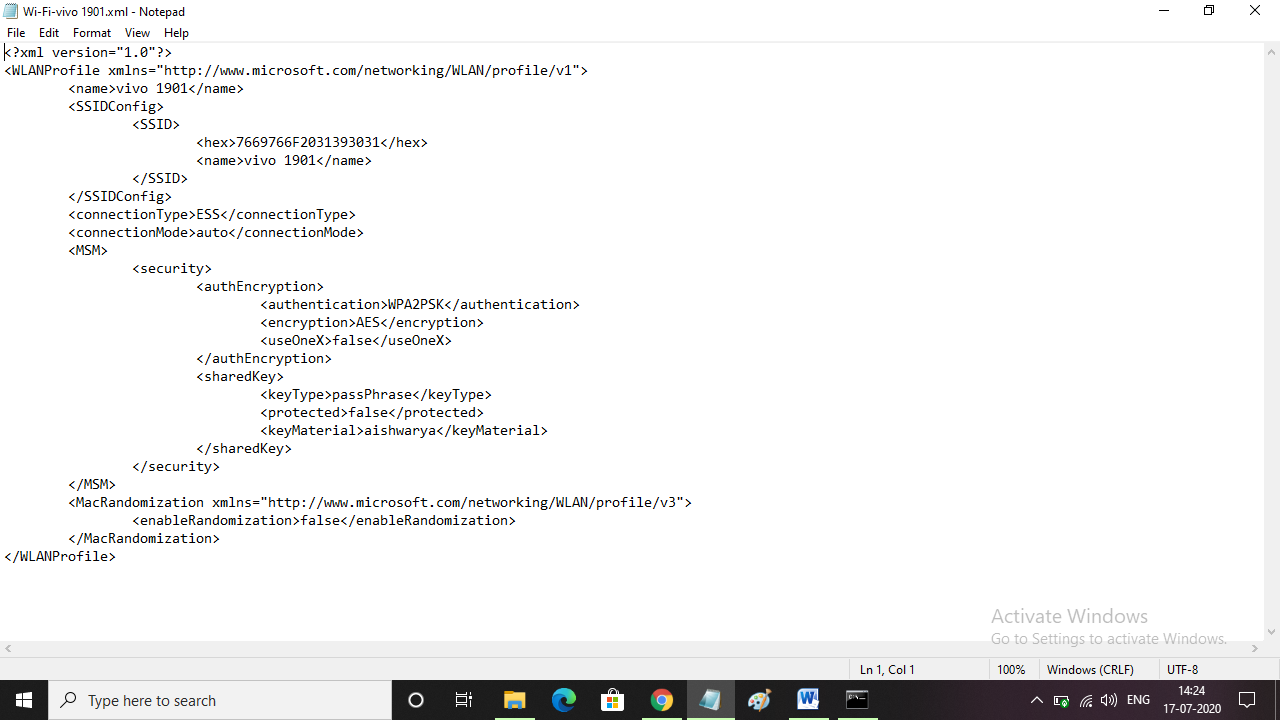
Task: Open the Help menu
Action: [176, 33]
